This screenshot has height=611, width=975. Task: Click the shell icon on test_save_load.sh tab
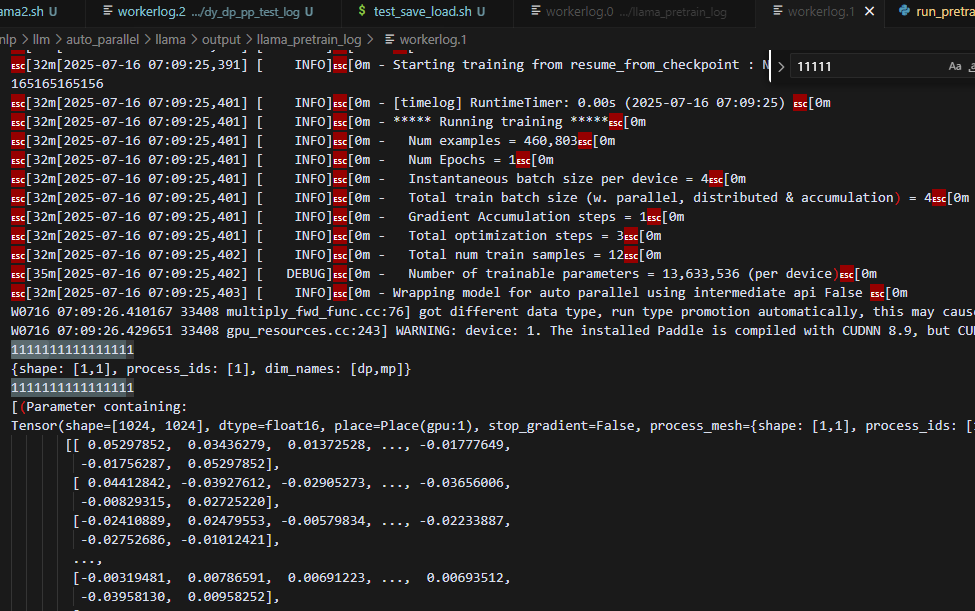(x=362, y=12)
